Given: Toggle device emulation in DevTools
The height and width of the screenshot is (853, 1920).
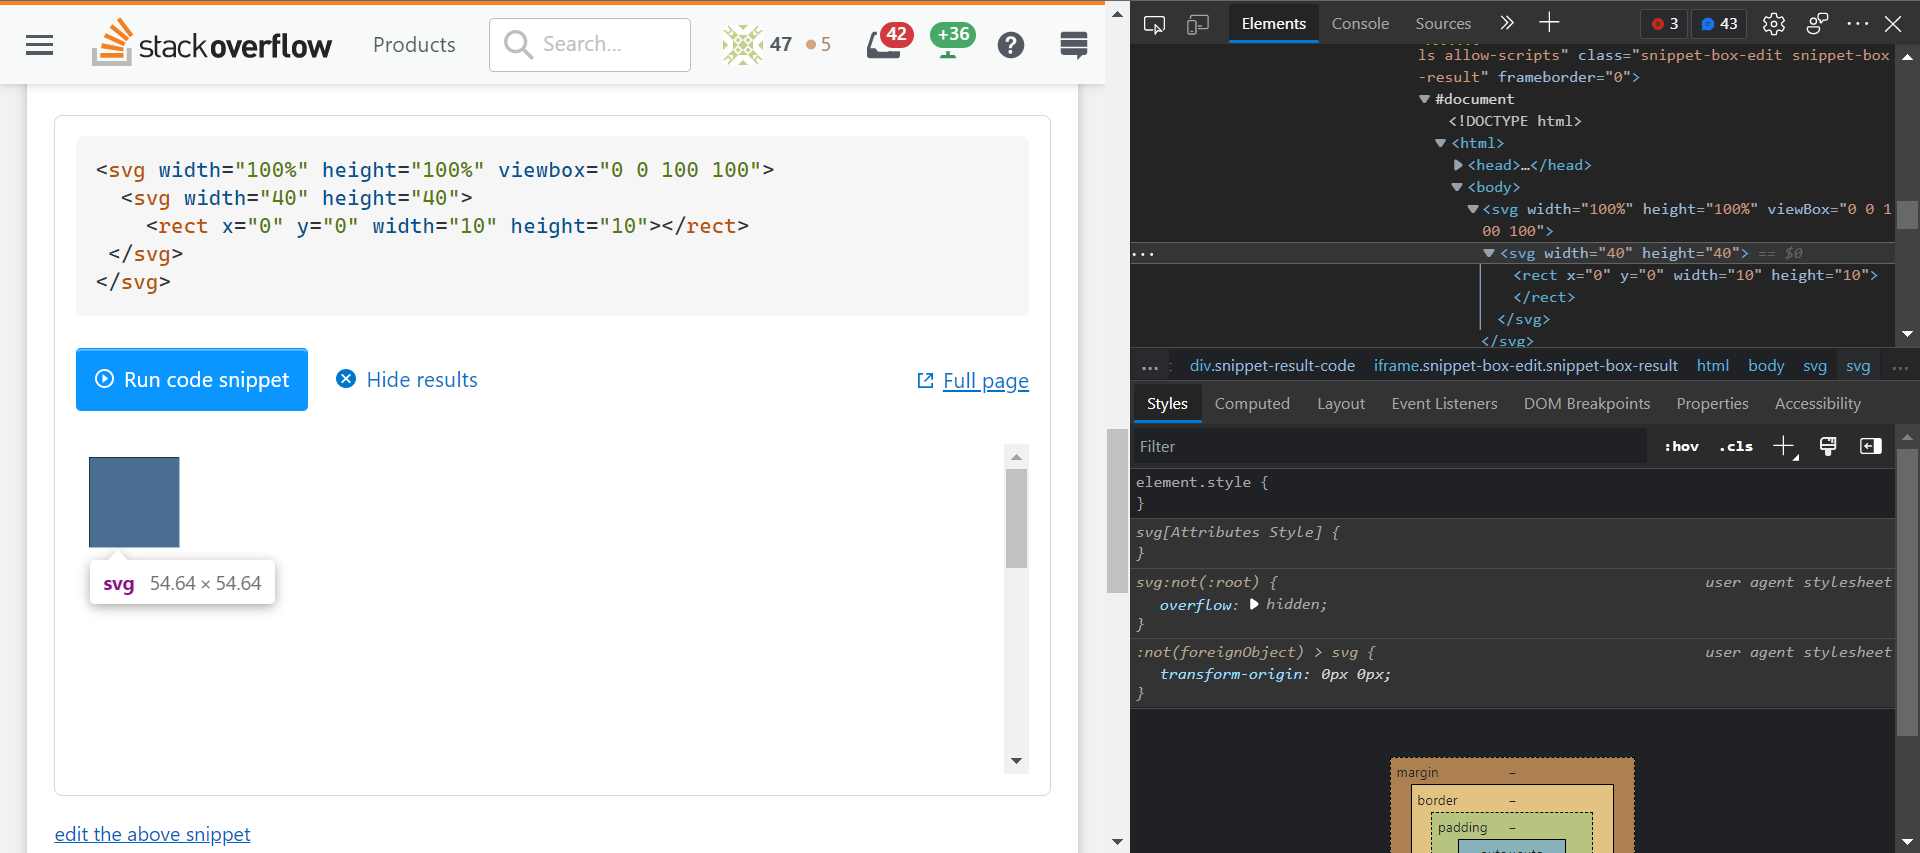Looking at the screenshot, I should pyautogui.click(x=1197, y=24).
